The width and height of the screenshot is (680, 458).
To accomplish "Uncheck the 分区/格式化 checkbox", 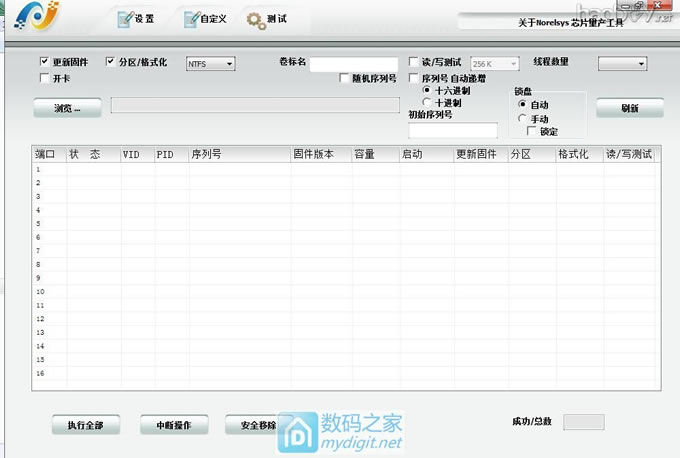I will (x=110, y=62).
